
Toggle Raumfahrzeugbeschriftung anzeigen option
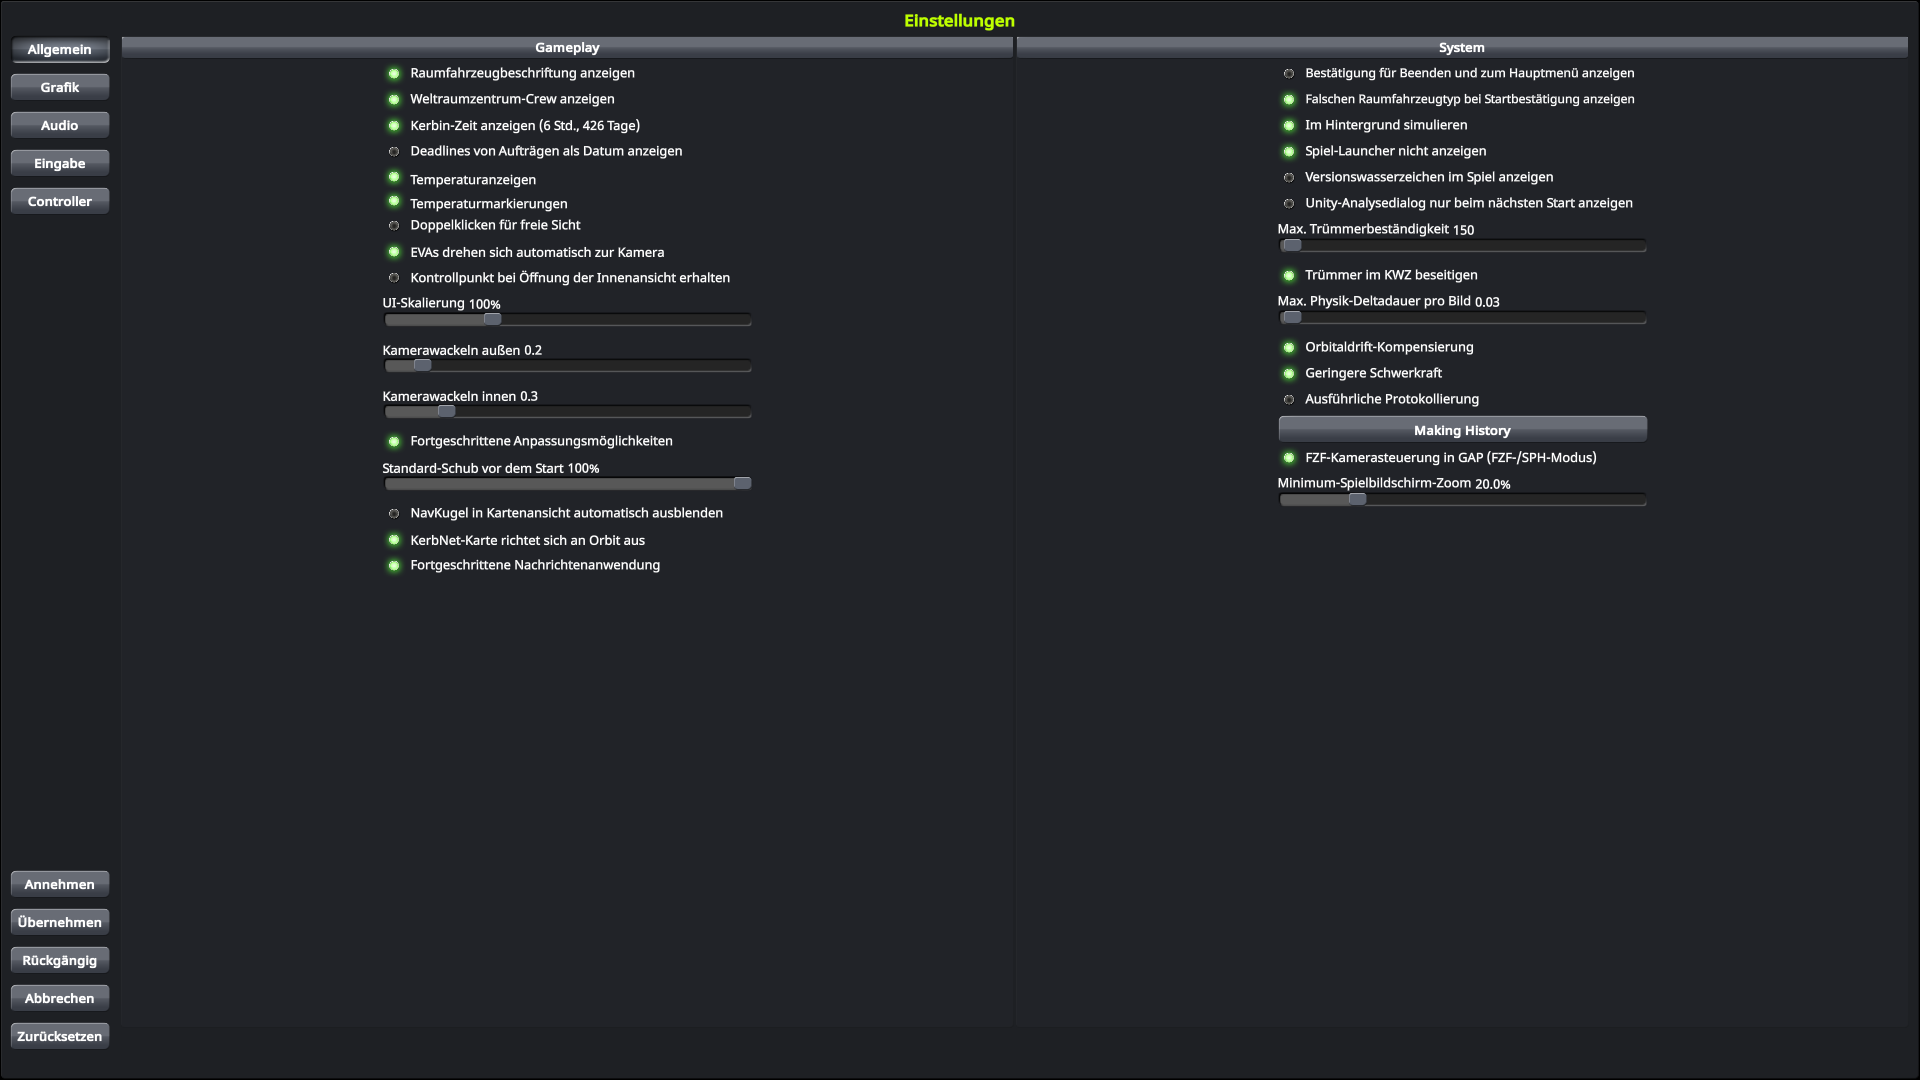click(394, 73)
